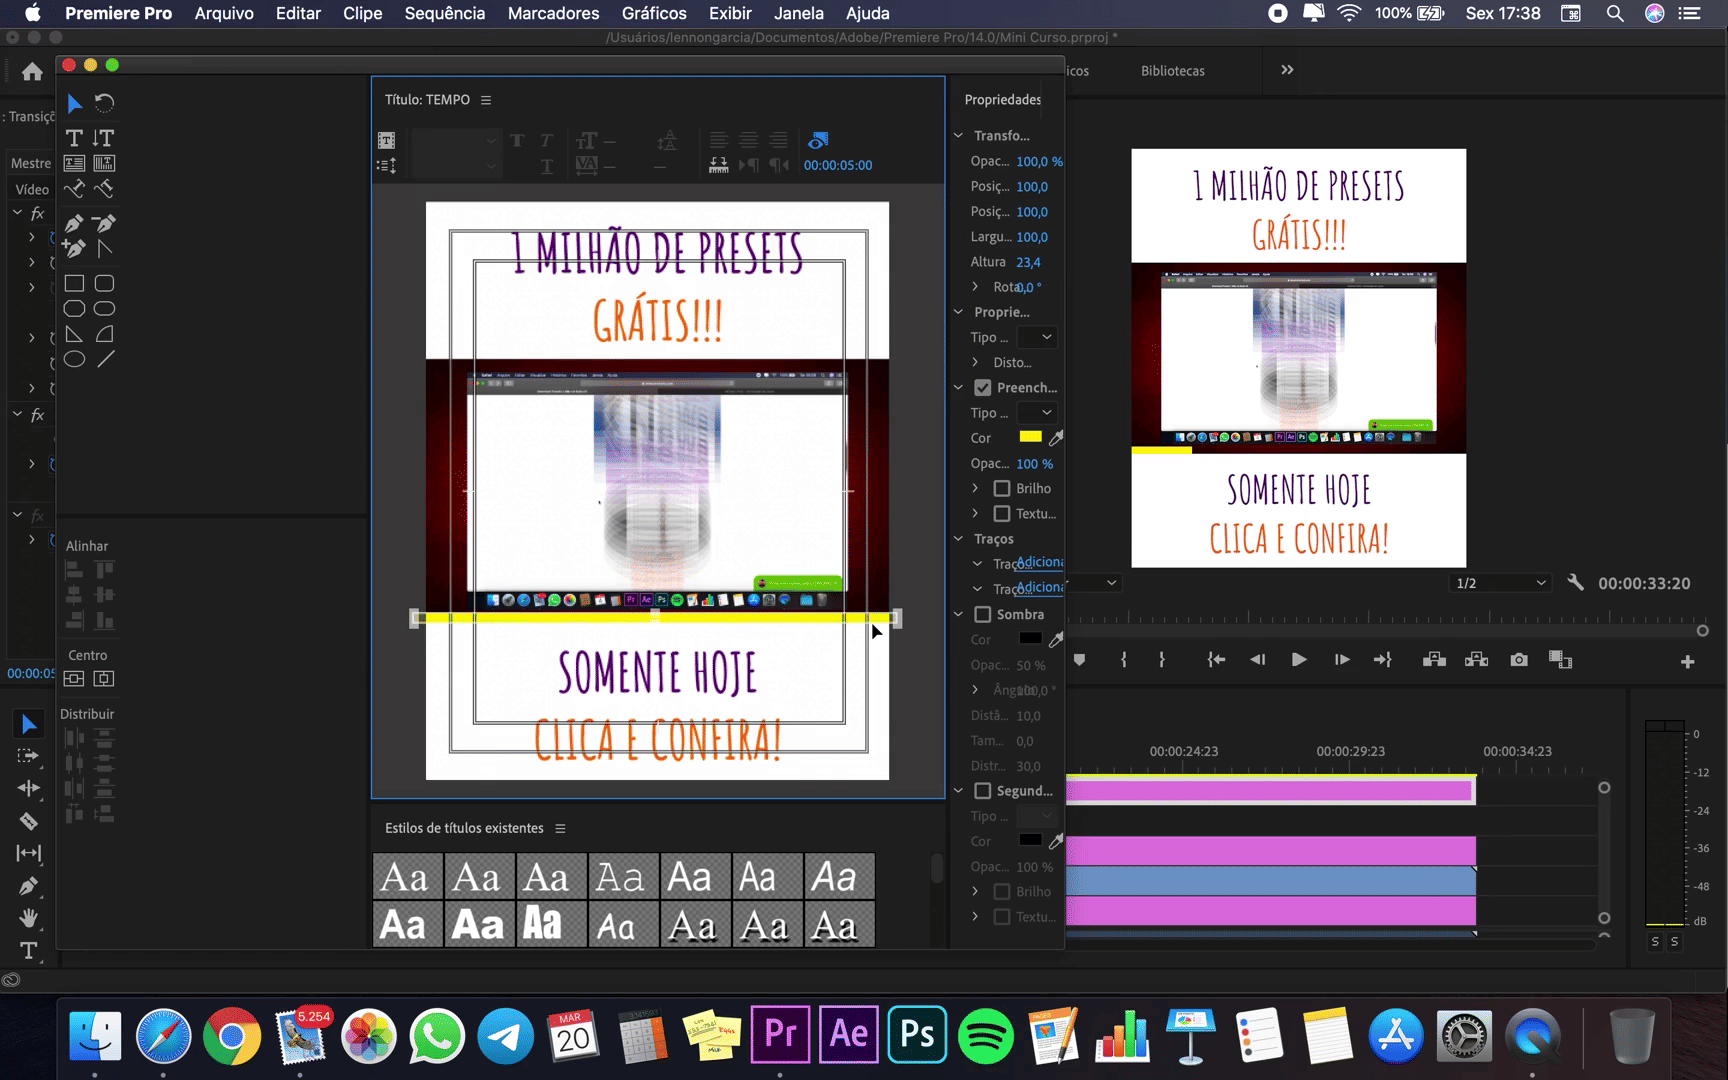Open the 1/2 playback resolution dropdown
Image resolution: width=1728 pixels, height=1080 pixels.
(x=1500, y=583)
